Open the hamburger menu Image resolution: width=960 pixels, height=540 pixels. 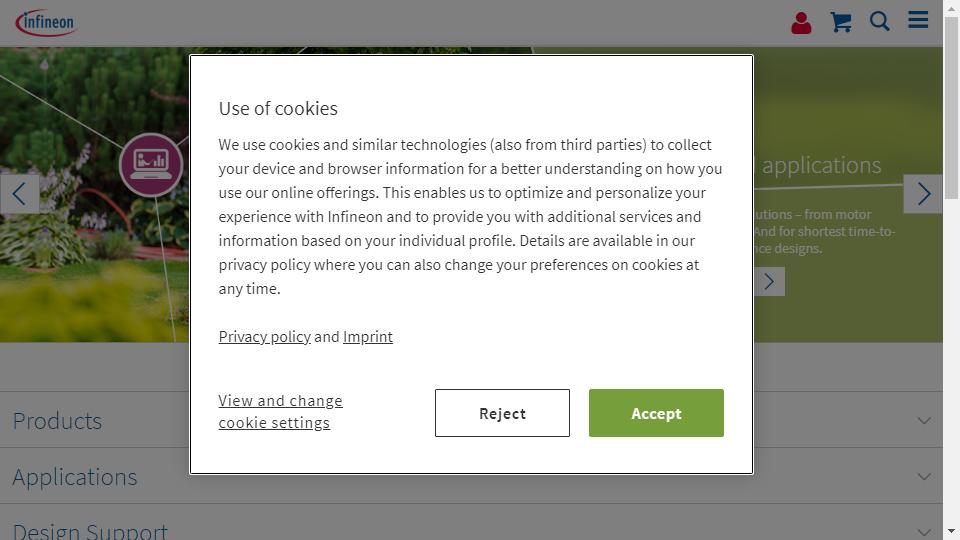pos(918,20)
